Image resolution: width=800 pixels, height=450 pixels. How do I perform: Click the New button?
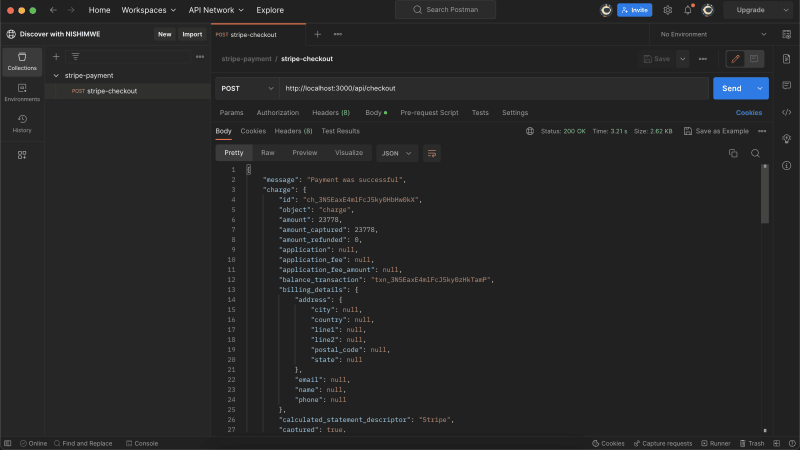coord(164,34)
